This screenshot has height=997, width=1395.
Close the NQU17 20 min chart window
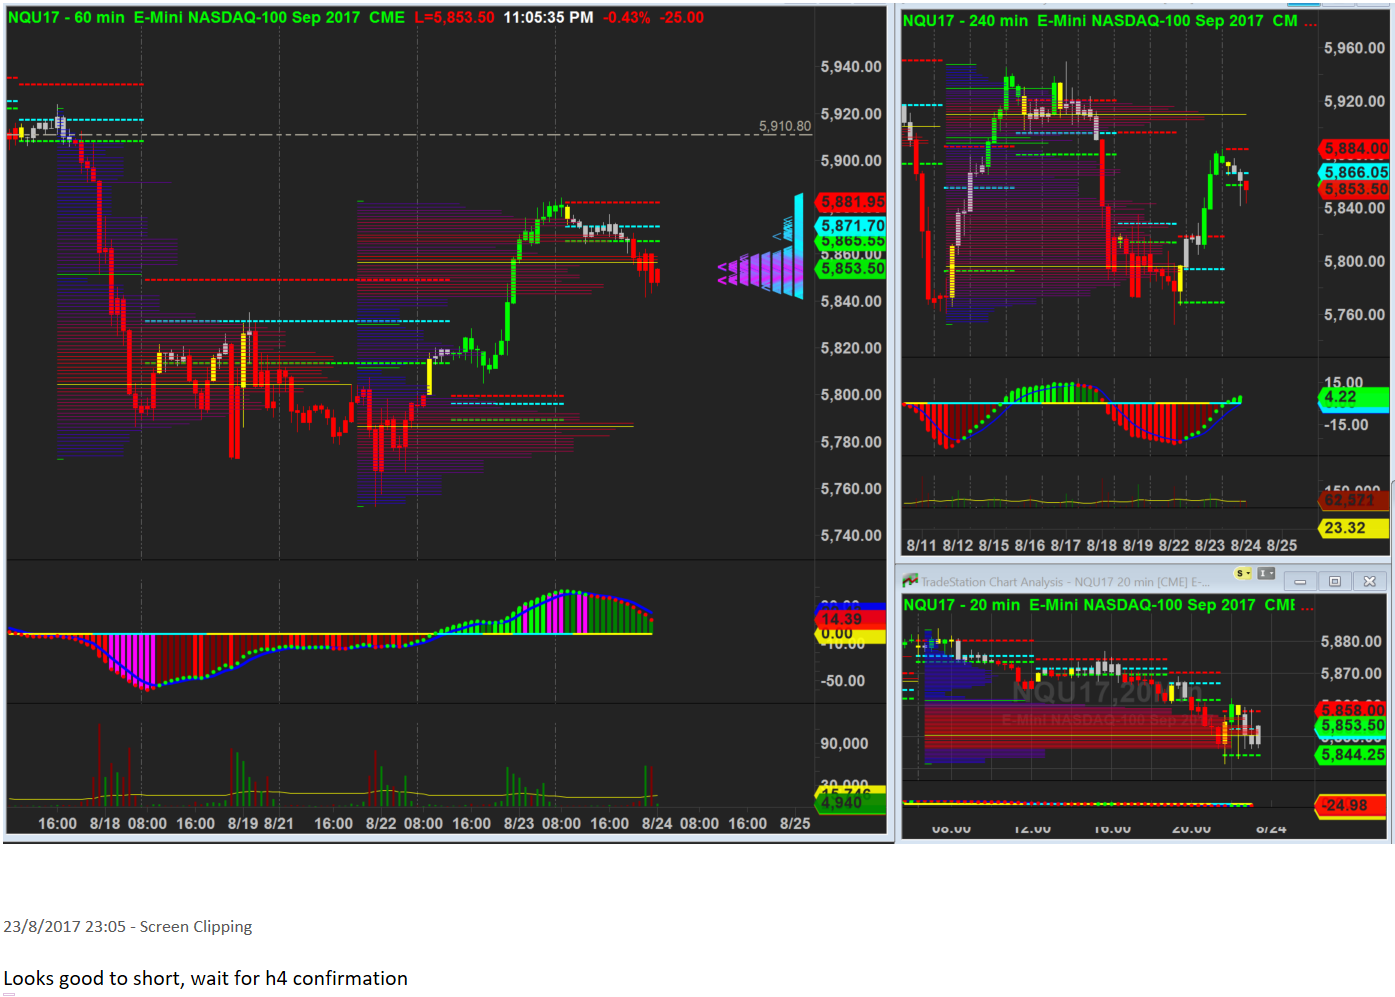pos(1369,581)
